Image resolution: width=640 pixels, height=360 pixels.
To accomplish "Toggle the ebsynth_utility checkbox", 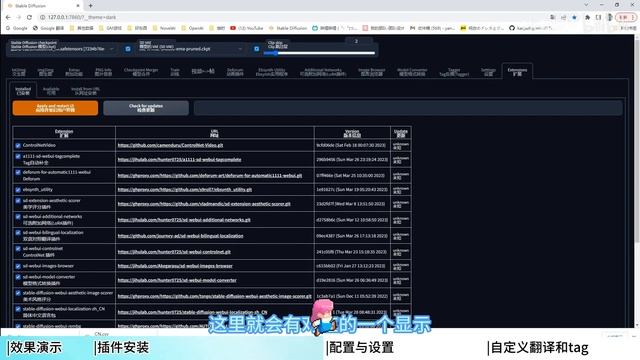I will tap(18, 190).
